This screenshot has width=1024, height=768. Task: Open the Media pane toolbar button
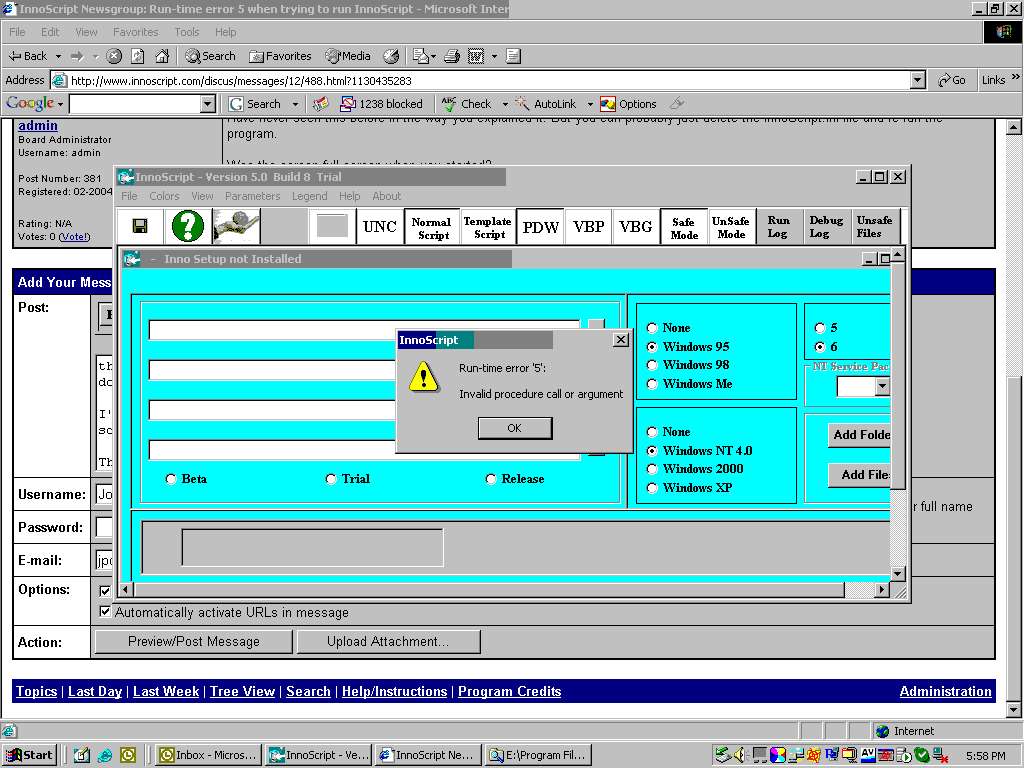(348, 56)
